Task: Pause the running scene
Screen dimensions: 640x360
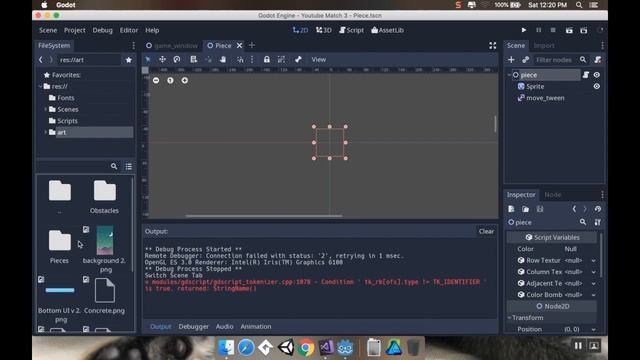Action: click(x=538, y=30)
